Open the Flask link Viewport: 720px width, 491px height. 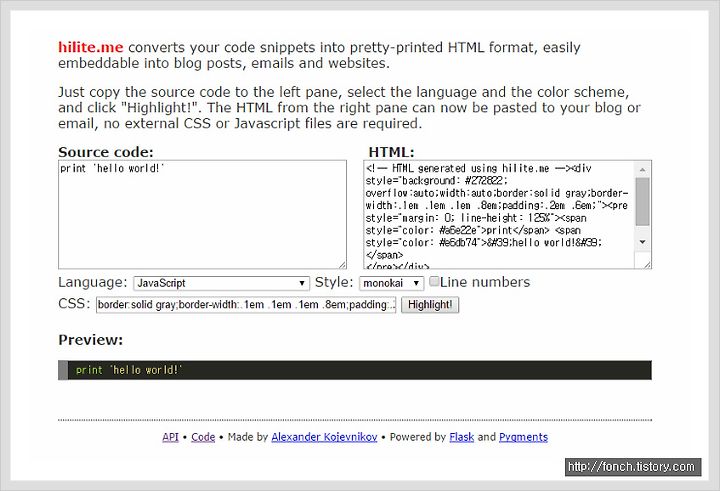[461, 437]
